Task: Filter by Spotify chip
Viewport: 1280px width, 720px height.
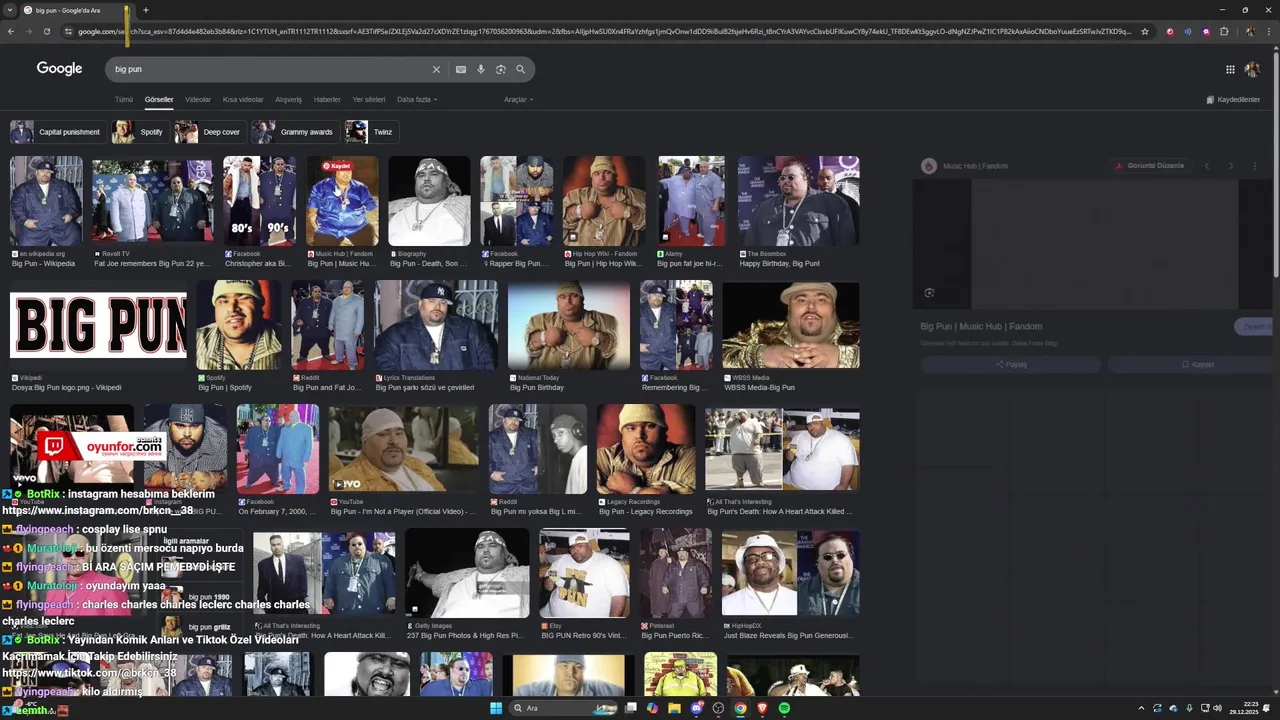Action: click(x=139, y=132)
